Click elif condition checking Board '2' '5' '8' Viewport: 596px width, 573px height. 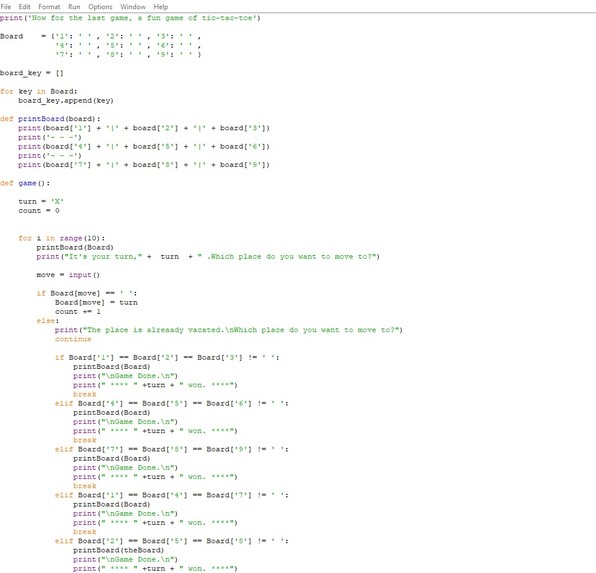171,541
